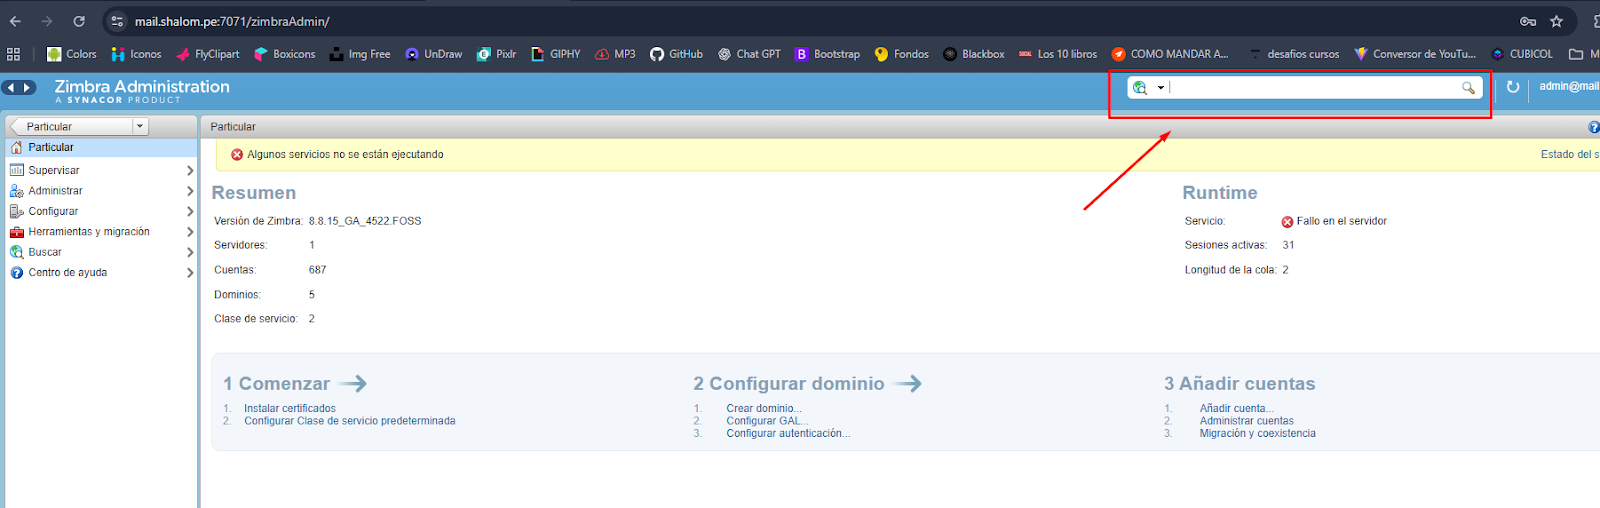Click the help question mark icon
Viewport: 1600px width, 508px height.
pyautogui.click(x=1593, y=127)
